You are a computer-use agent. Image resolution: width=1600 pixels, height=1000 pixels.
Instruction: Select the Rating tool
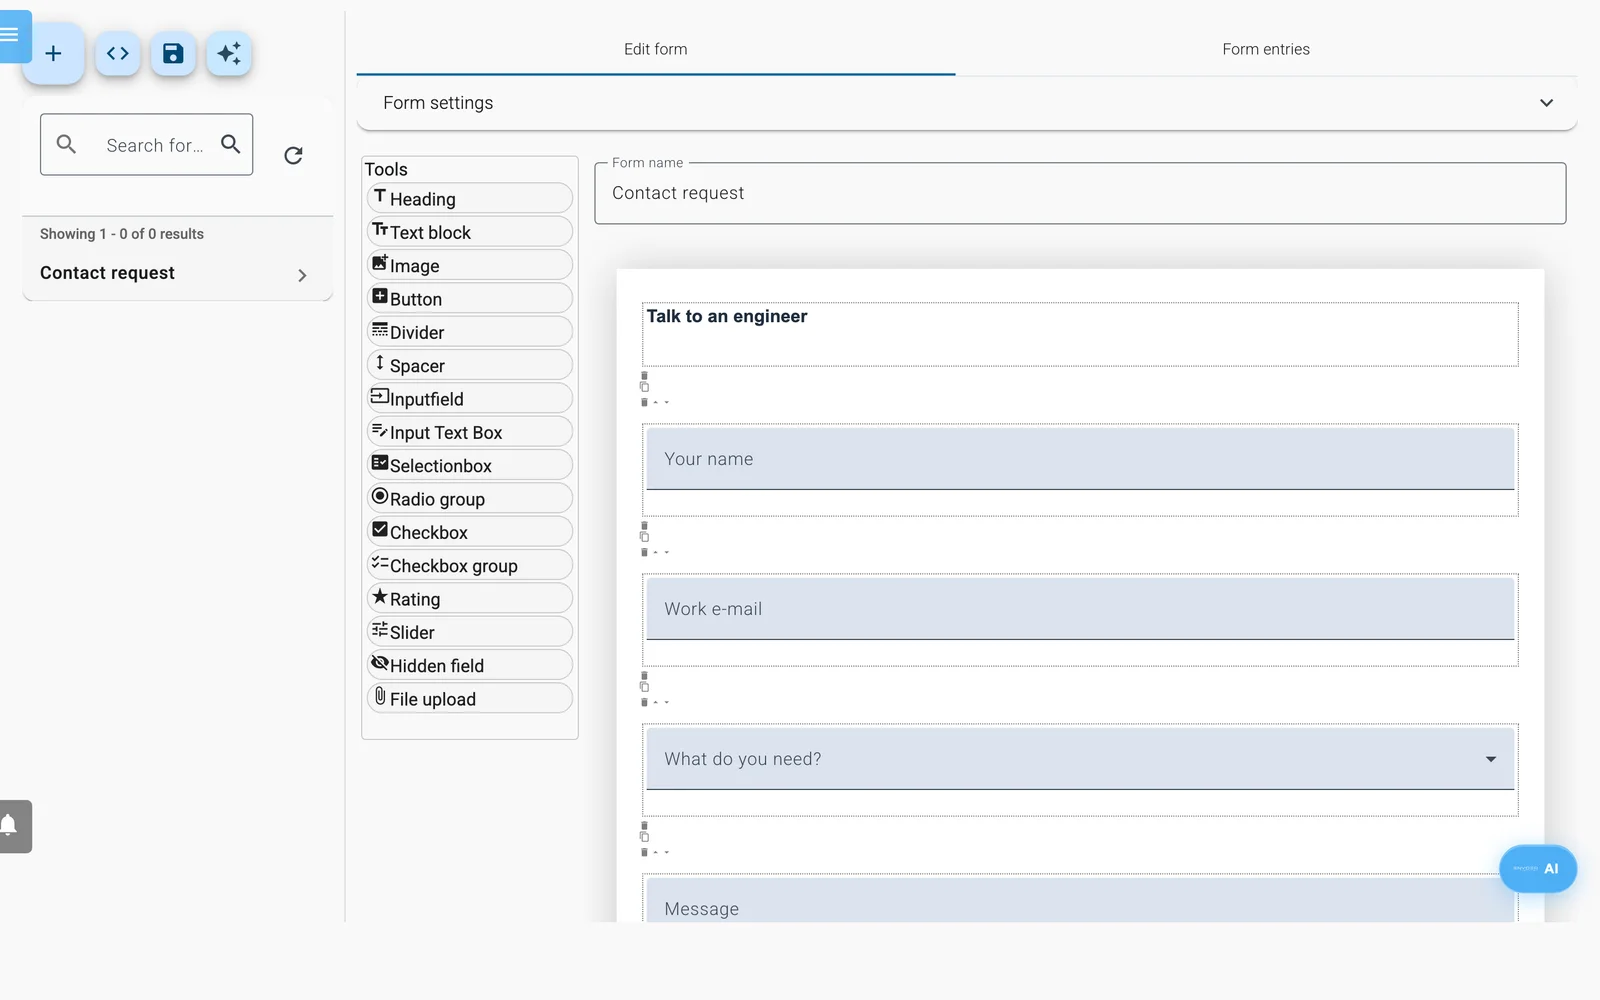pyautogui.click(x=470, y=598)
